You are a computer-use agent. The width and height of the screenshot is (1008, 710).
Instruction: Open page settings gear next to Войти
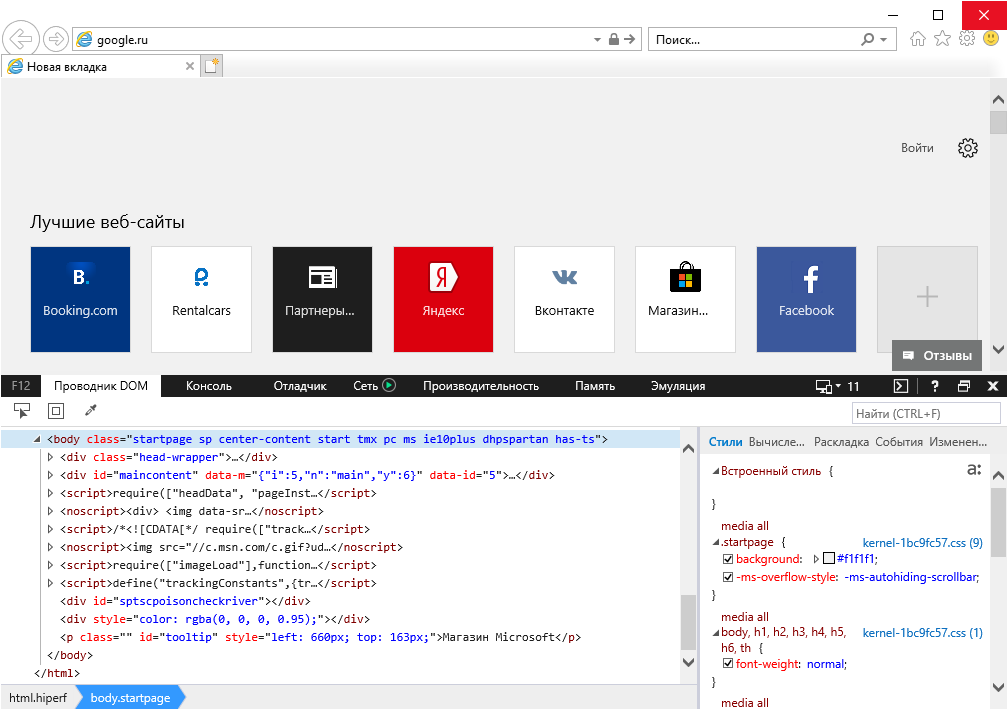coord(968,148)
